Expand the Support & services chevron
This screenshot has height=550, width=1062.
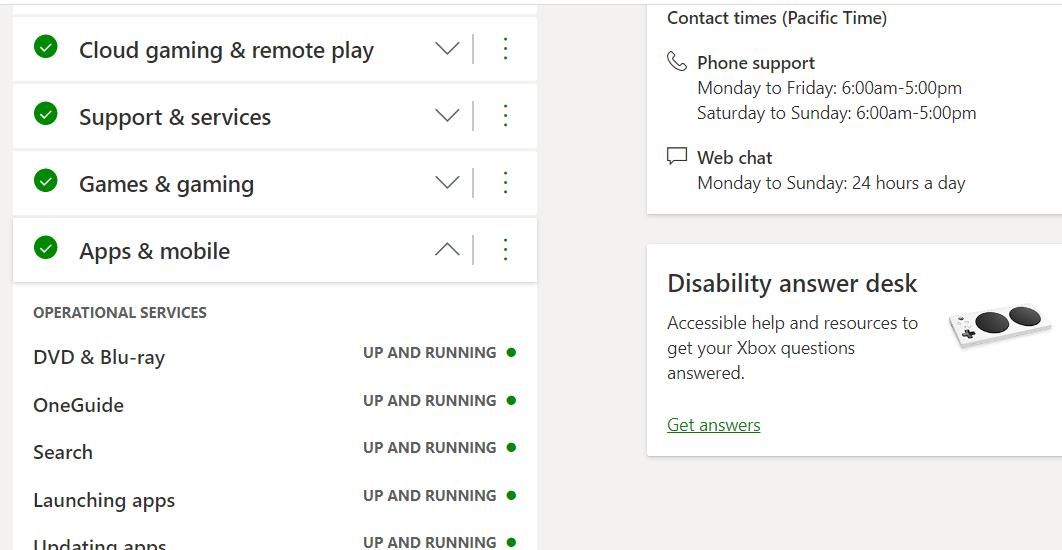click(447, 115)
